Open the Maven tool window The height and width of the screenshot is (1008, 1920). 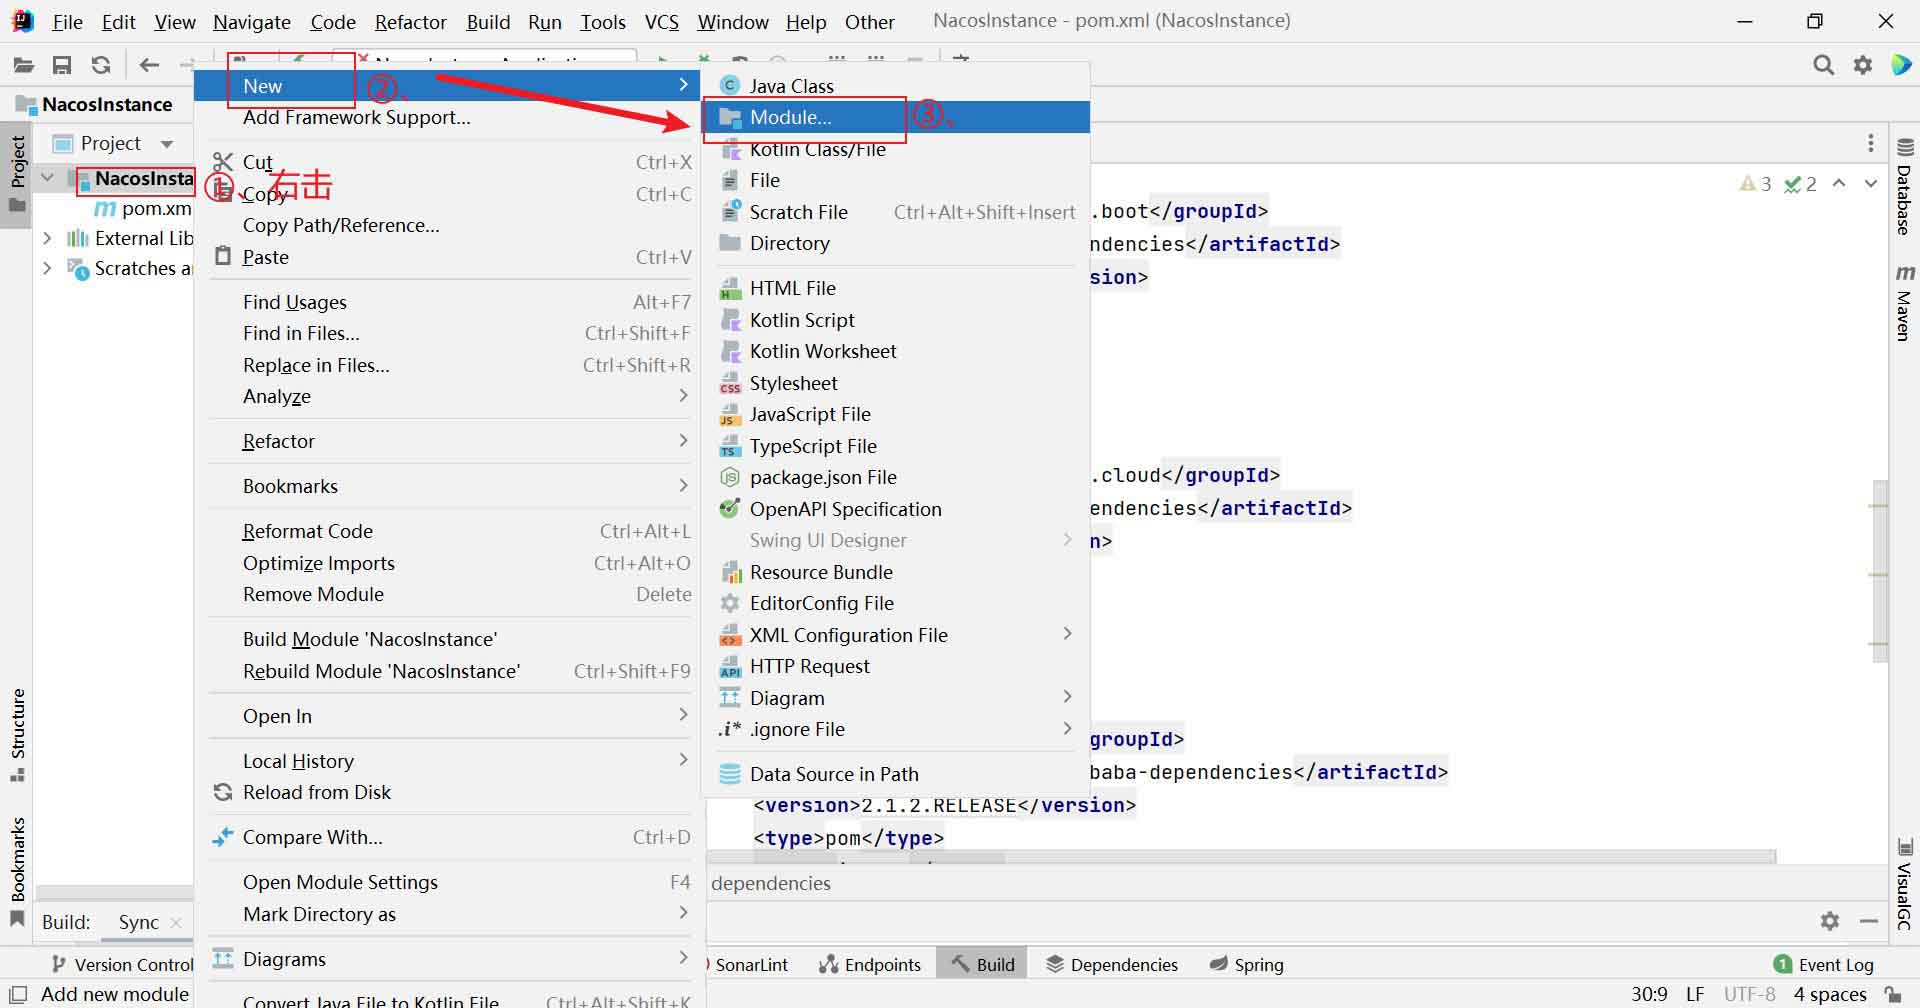(1904, 303)
